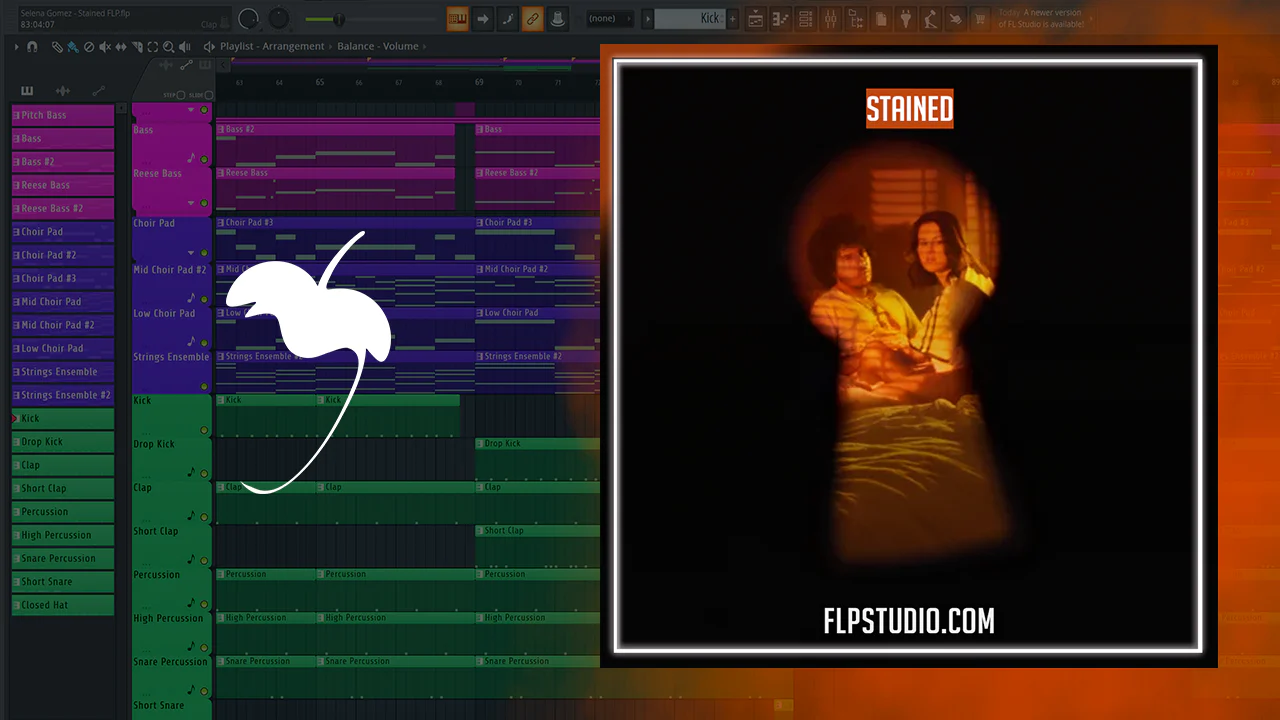This screenshot has width=1280, height=720.
Task: Mute the Mid Choir Pad #2 track LED
Action: pos(204,299)
